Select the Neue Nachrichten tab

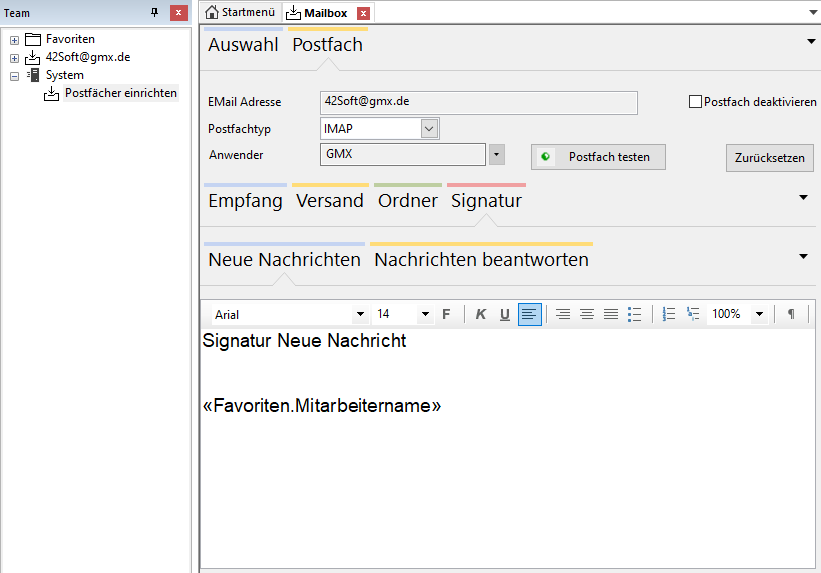point(284,260)
